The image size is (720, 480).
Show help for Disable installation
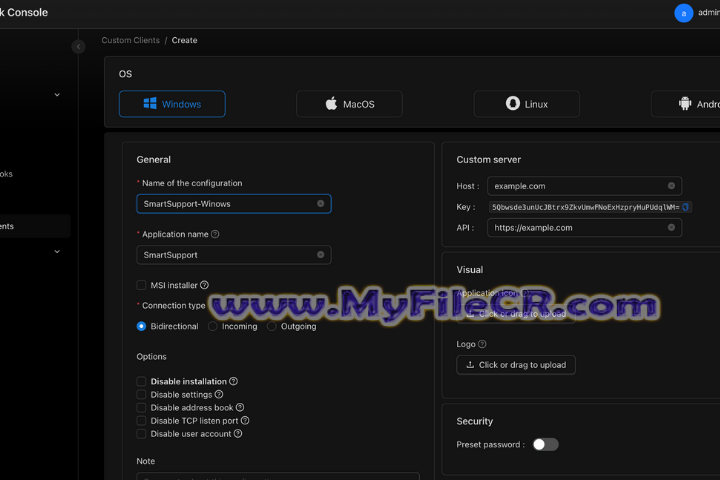click(x=233, y=381)
